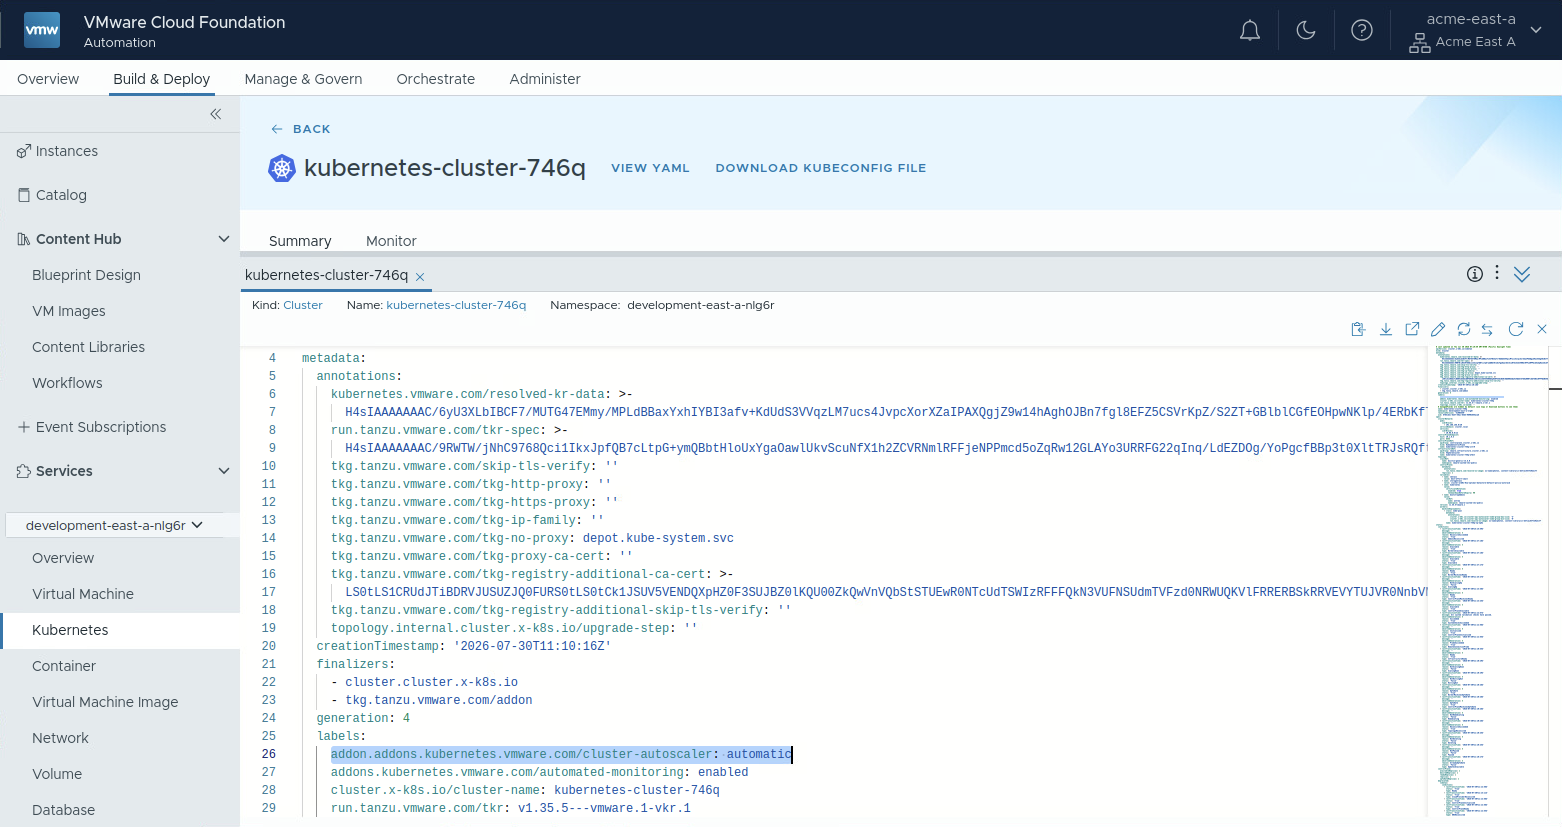Go to the Overview top tab

pyautogui.click(x=48, y=79)
